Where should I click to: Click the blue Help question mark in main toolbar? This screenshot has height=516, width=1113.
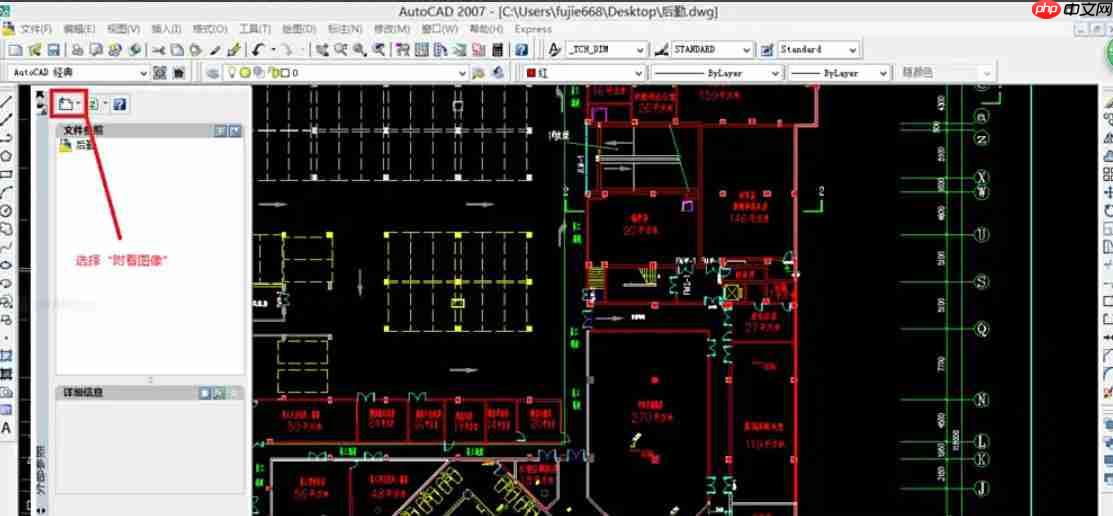click(521, 50)
